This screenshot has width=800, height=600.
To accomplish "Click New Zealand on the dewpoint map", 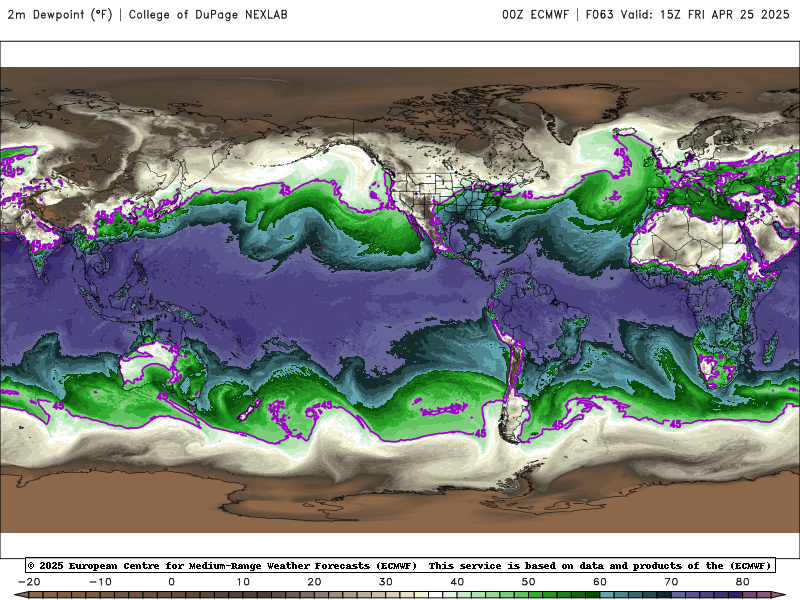I will 250,410.
